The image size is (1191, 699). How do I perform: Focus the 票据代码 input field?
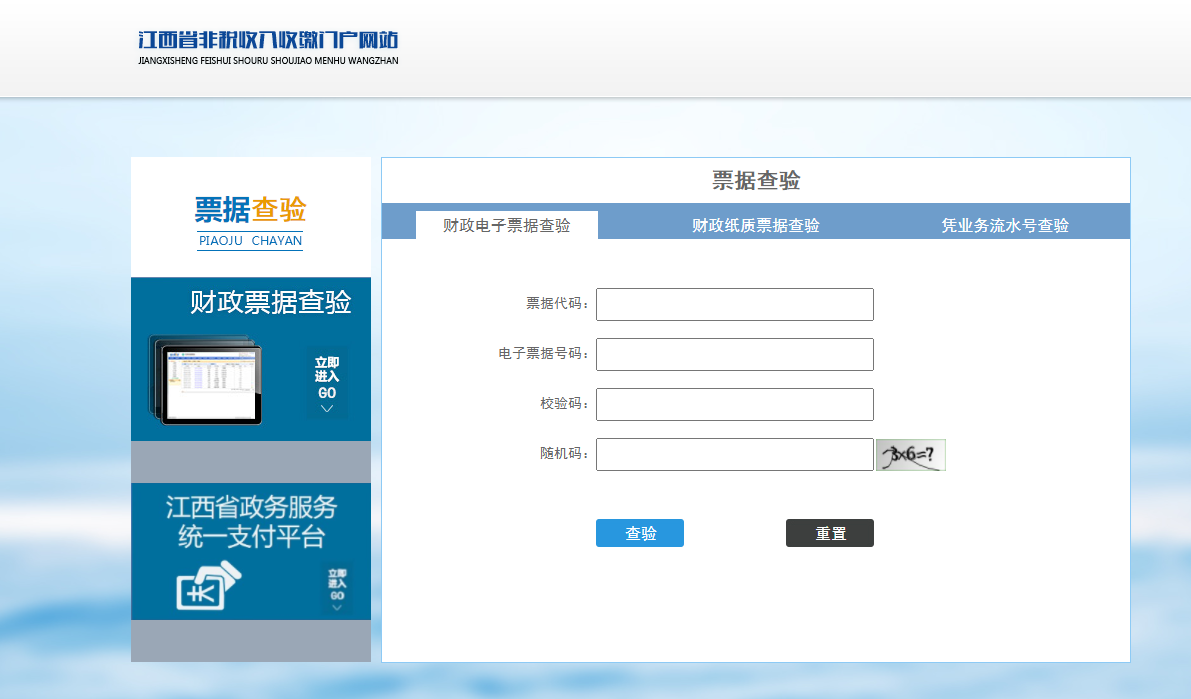pos(735,305)
